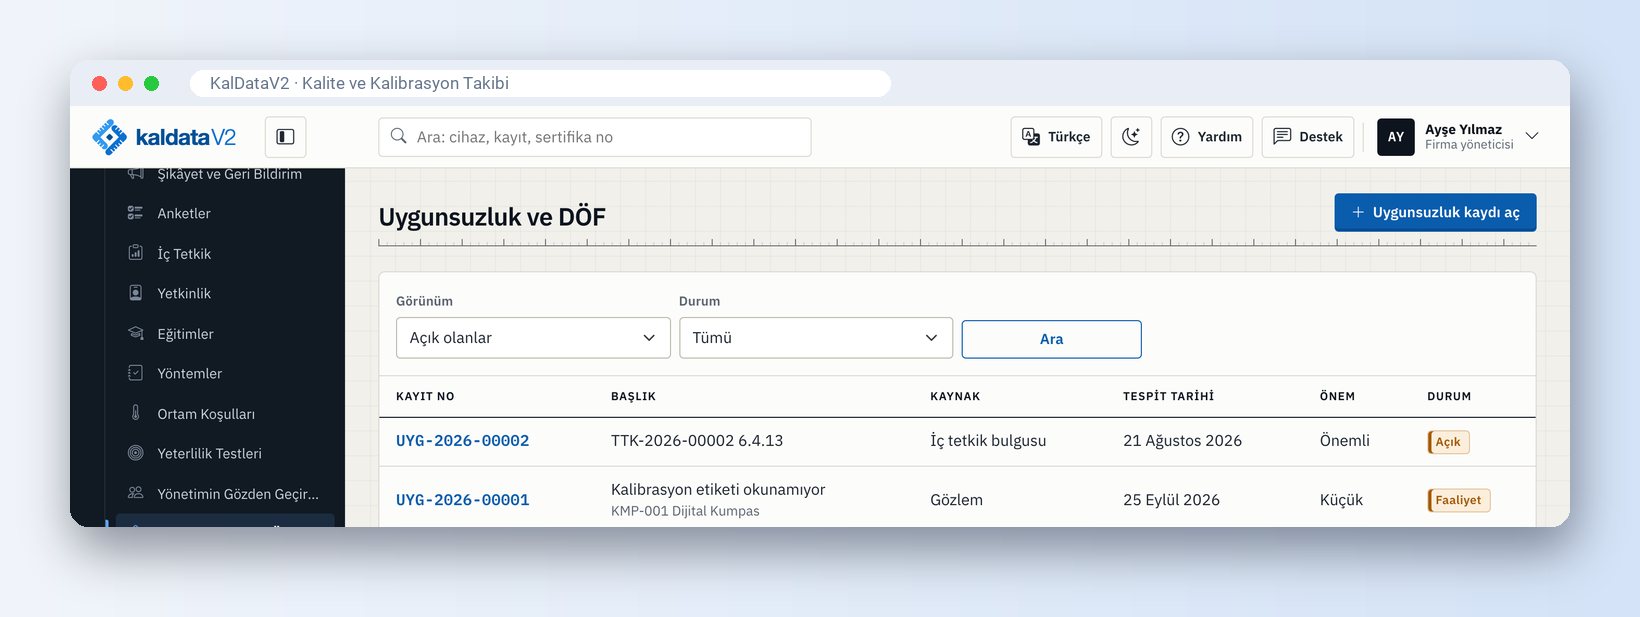The height and width of the screenshot is (617, 1640).
Task: Click the İç Tetkik clipboard icon
Action: pos(135,252)
